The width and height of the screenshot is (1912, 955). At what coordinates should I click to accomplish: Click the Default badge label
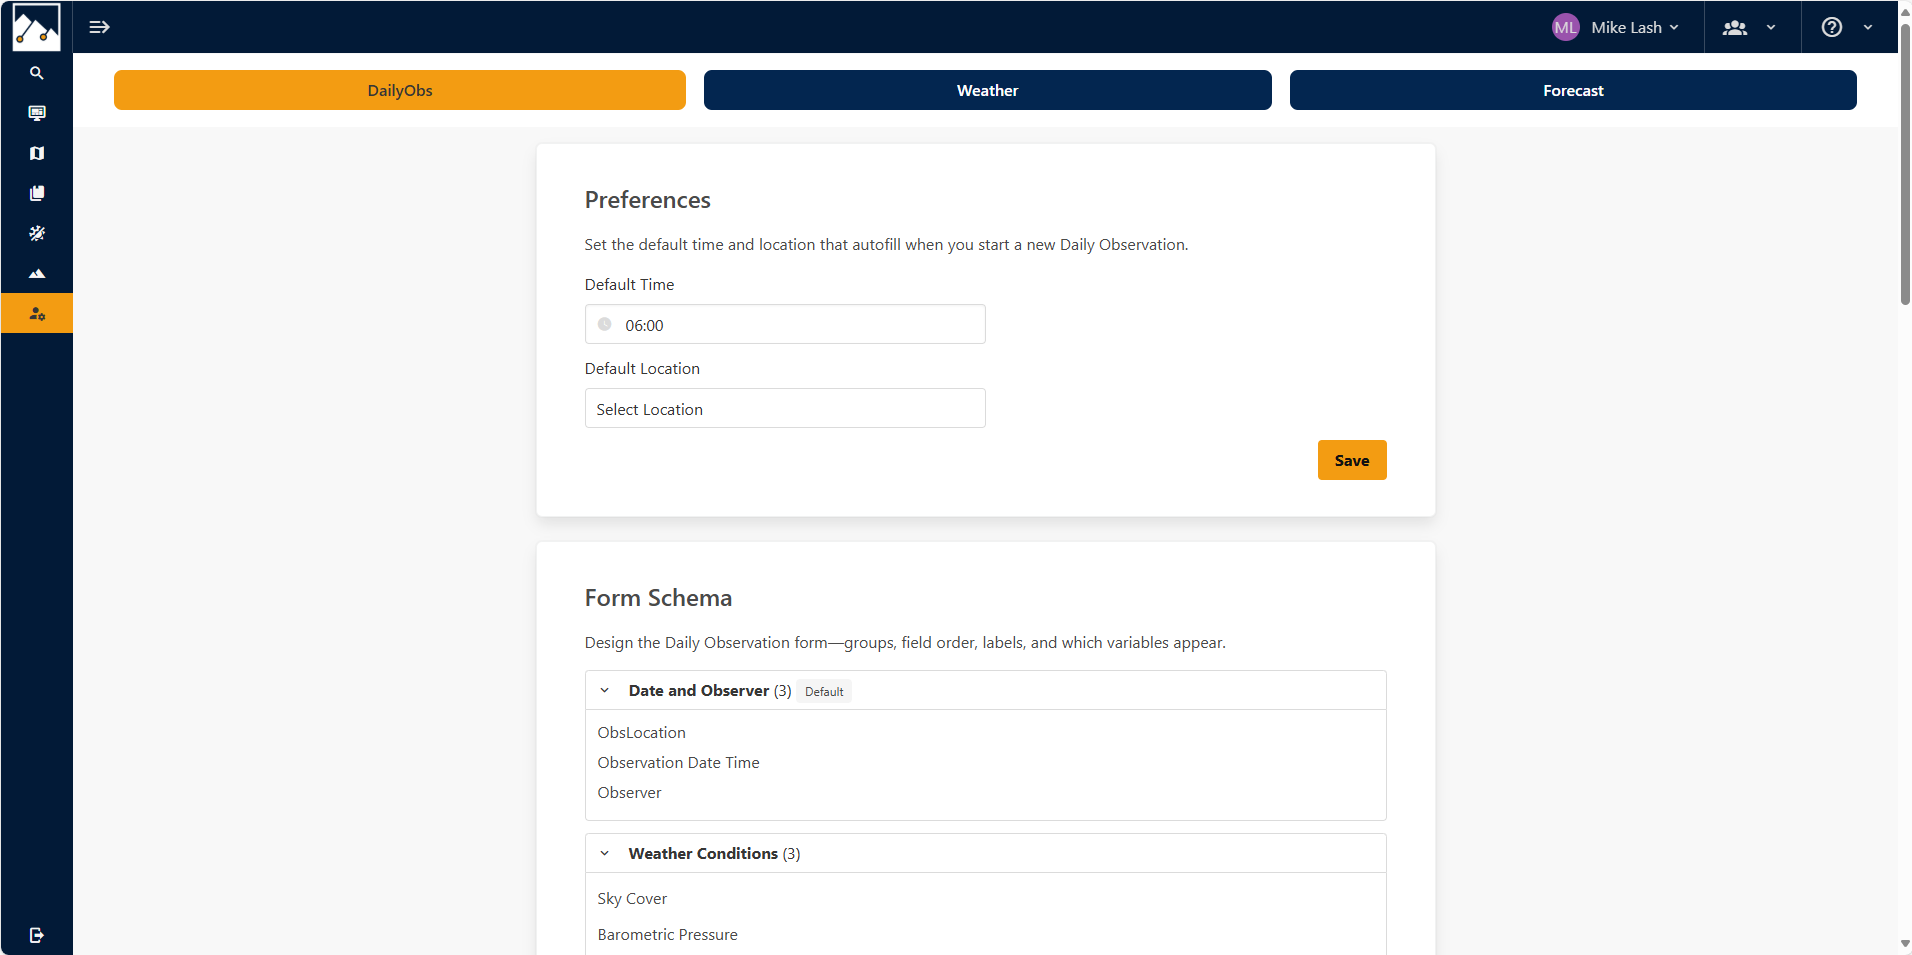824,691
